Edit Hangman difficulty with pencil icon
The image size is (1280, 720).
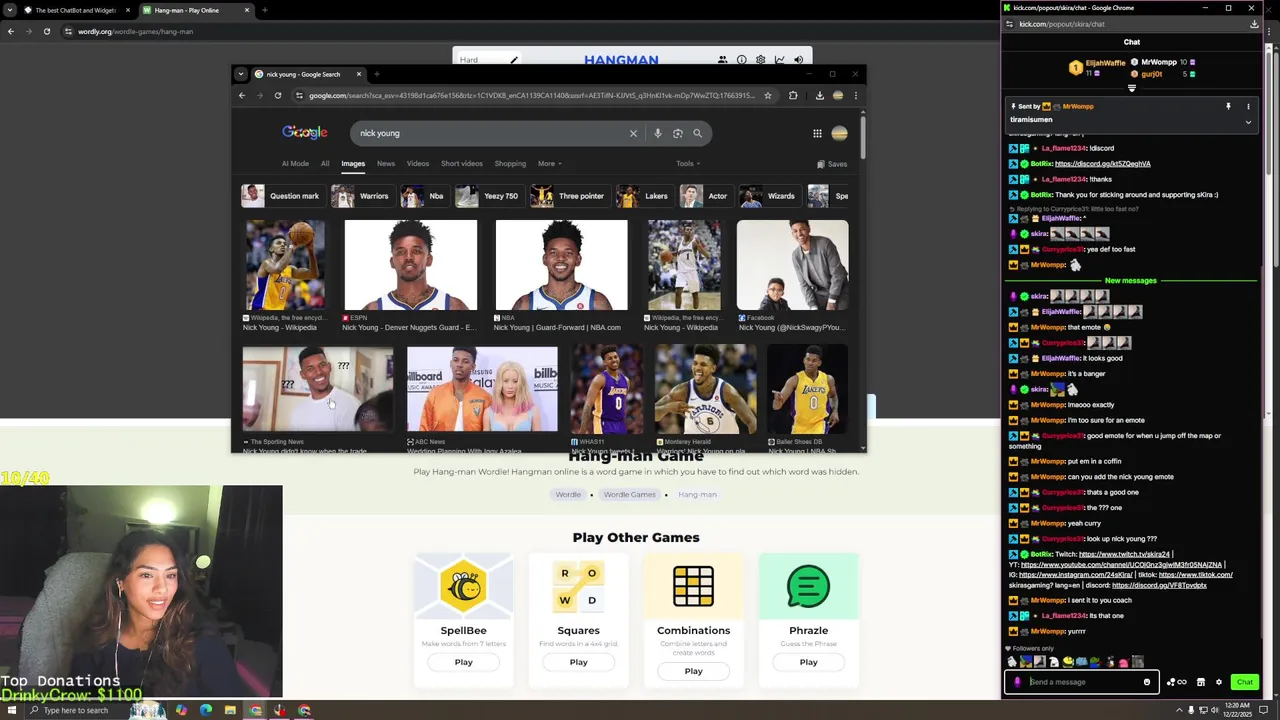(x=514, y=60)
